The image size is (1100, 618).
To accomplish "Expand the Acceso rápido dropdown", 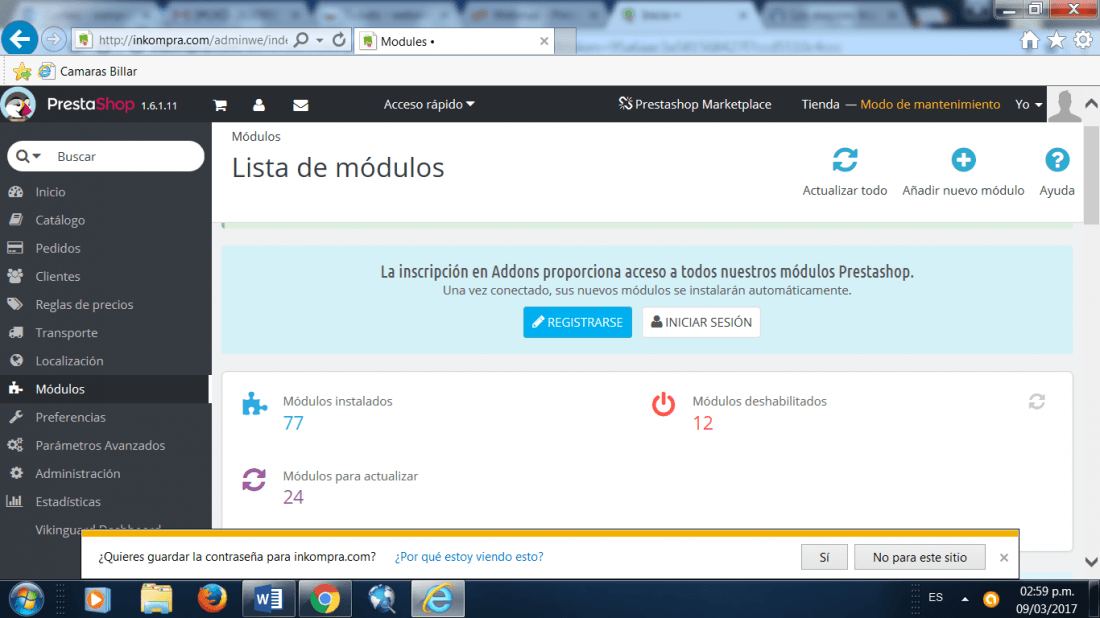I will click(x=429, y=105).
